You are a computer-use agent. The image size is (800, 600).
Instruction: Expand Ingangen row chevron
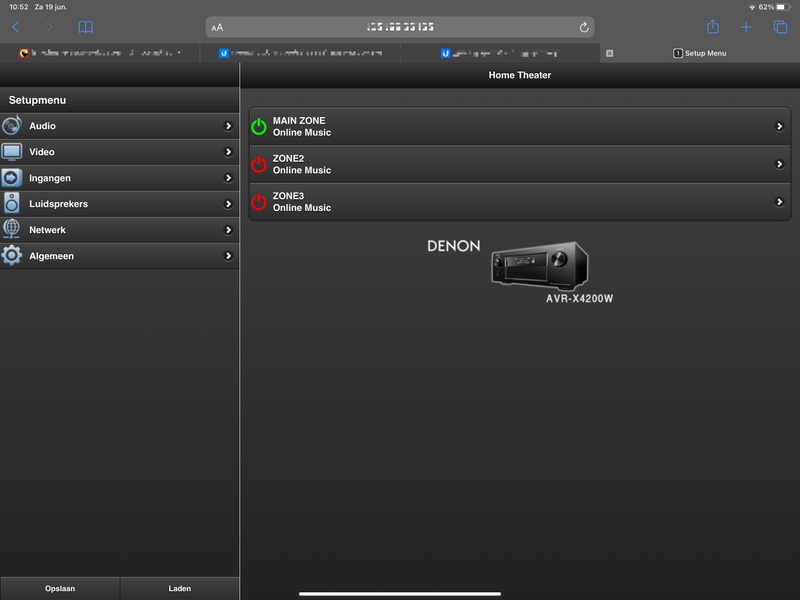pyautogui.click(x=228, y=178)
